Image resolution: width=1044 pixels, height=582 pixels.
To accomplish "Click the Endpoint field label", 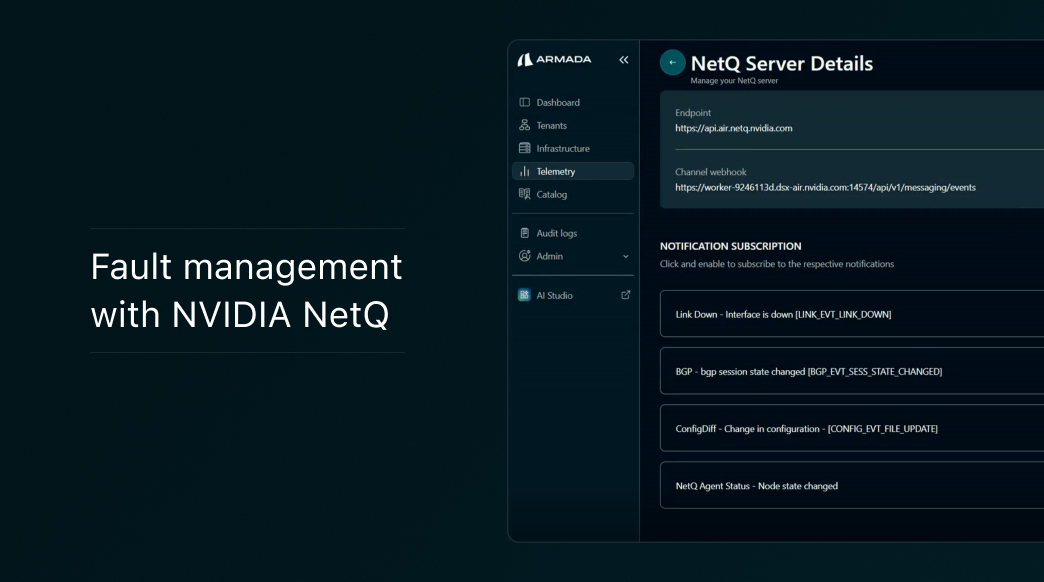I will (693, 113).
